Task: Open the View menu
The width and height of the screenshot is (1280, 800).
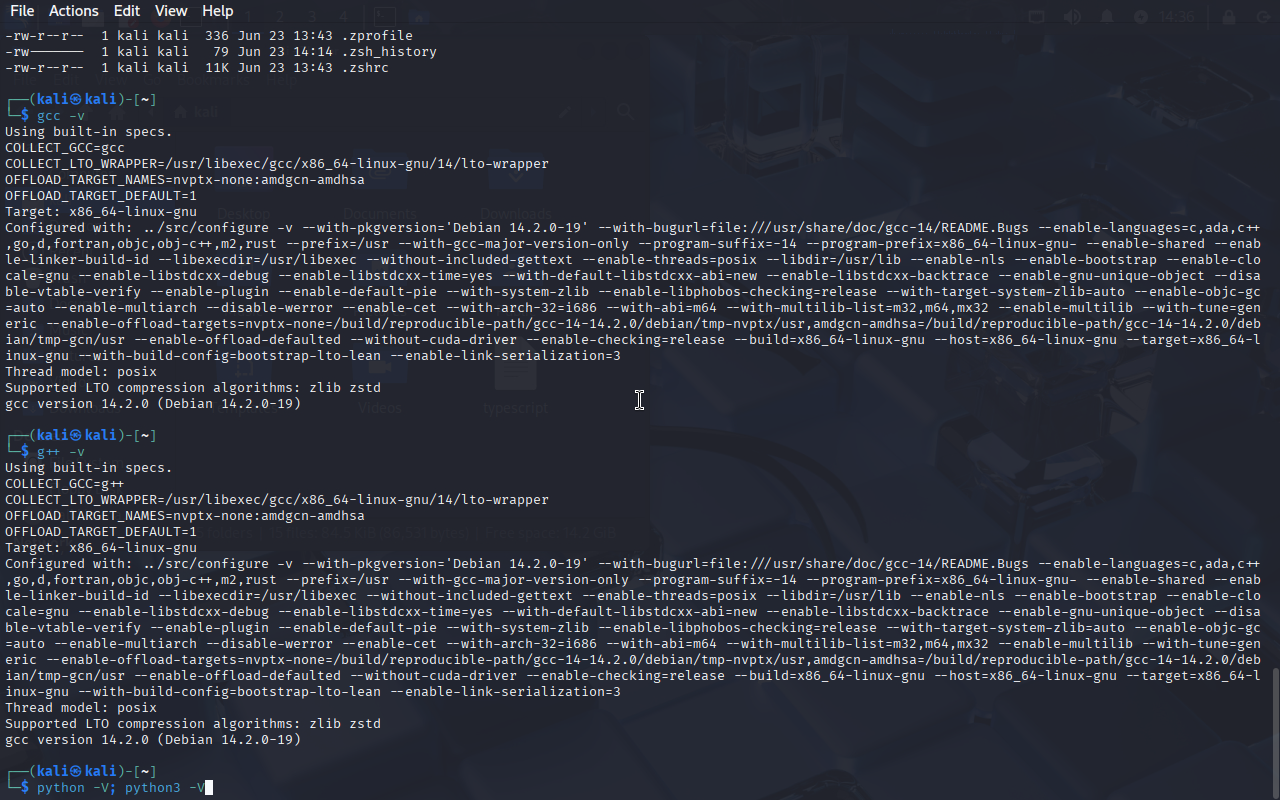Action: pos(171,11)
